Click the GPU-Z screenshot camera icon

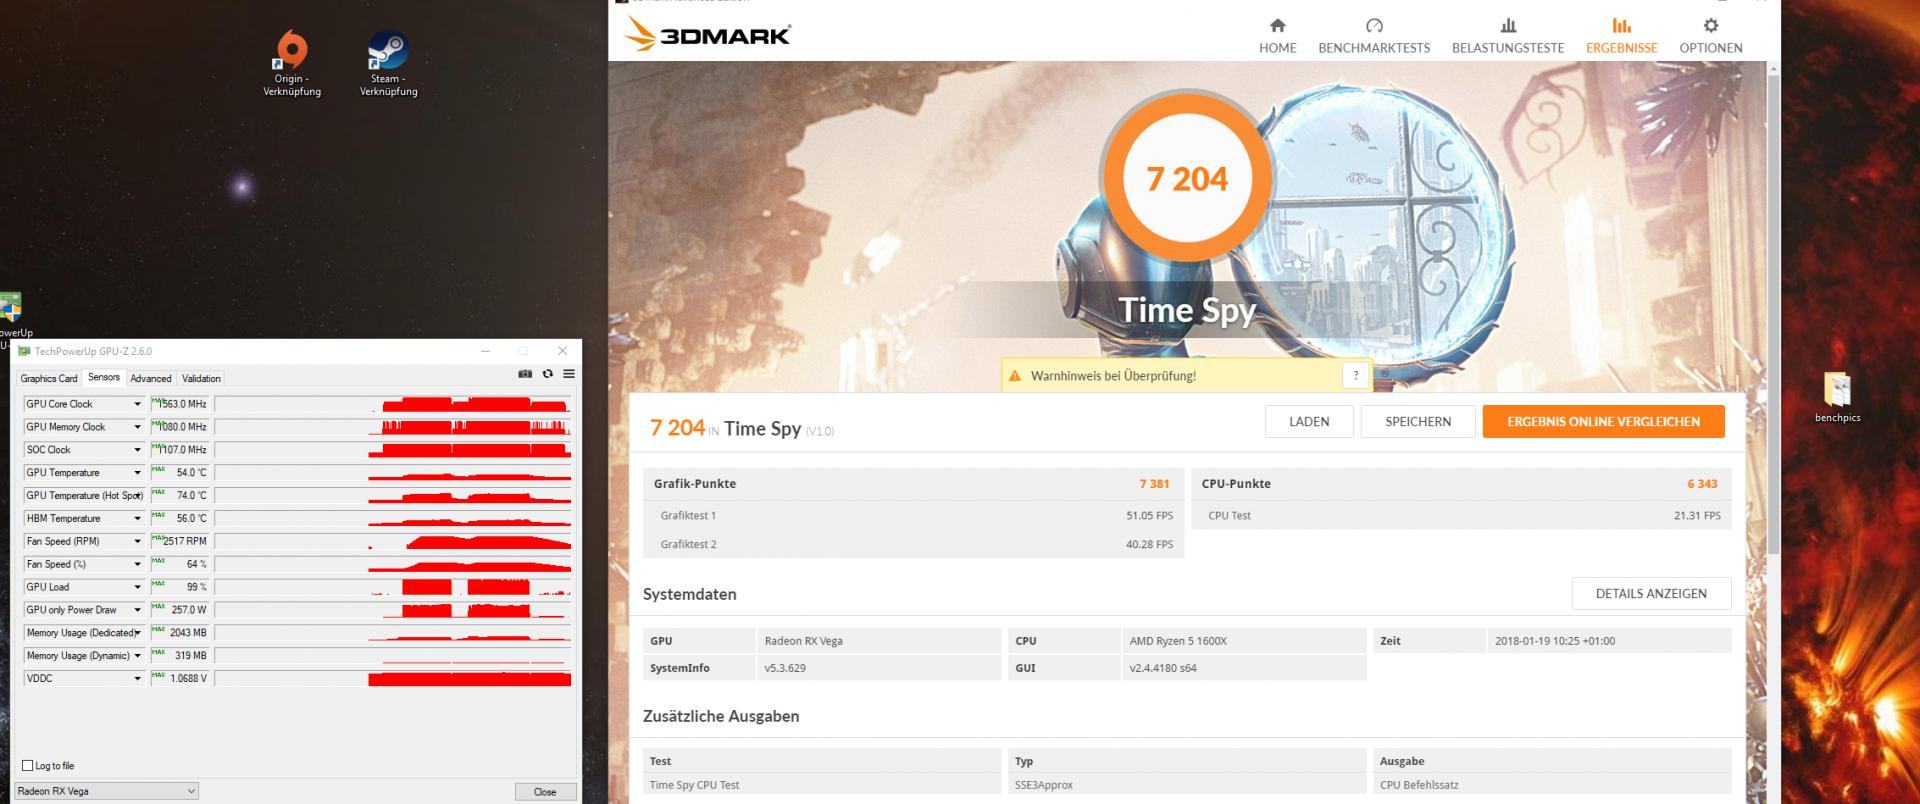point(525,374)
